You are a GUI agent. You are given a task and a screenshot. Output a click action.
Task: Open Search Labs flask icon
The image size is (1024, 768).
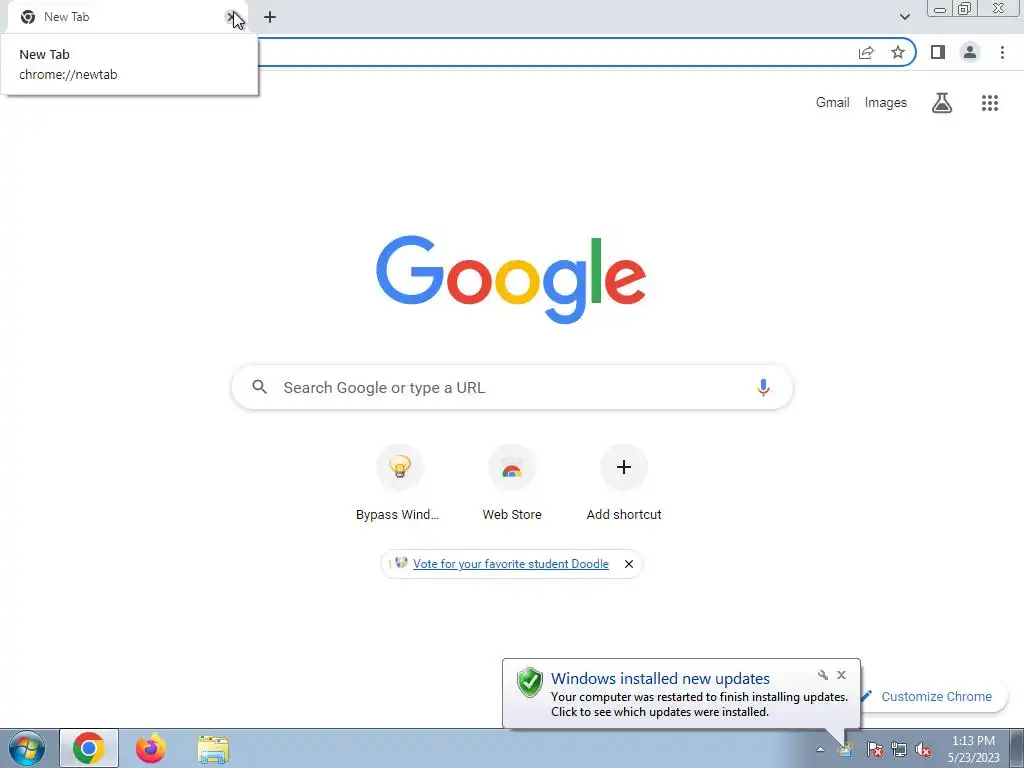click(942, 103)
